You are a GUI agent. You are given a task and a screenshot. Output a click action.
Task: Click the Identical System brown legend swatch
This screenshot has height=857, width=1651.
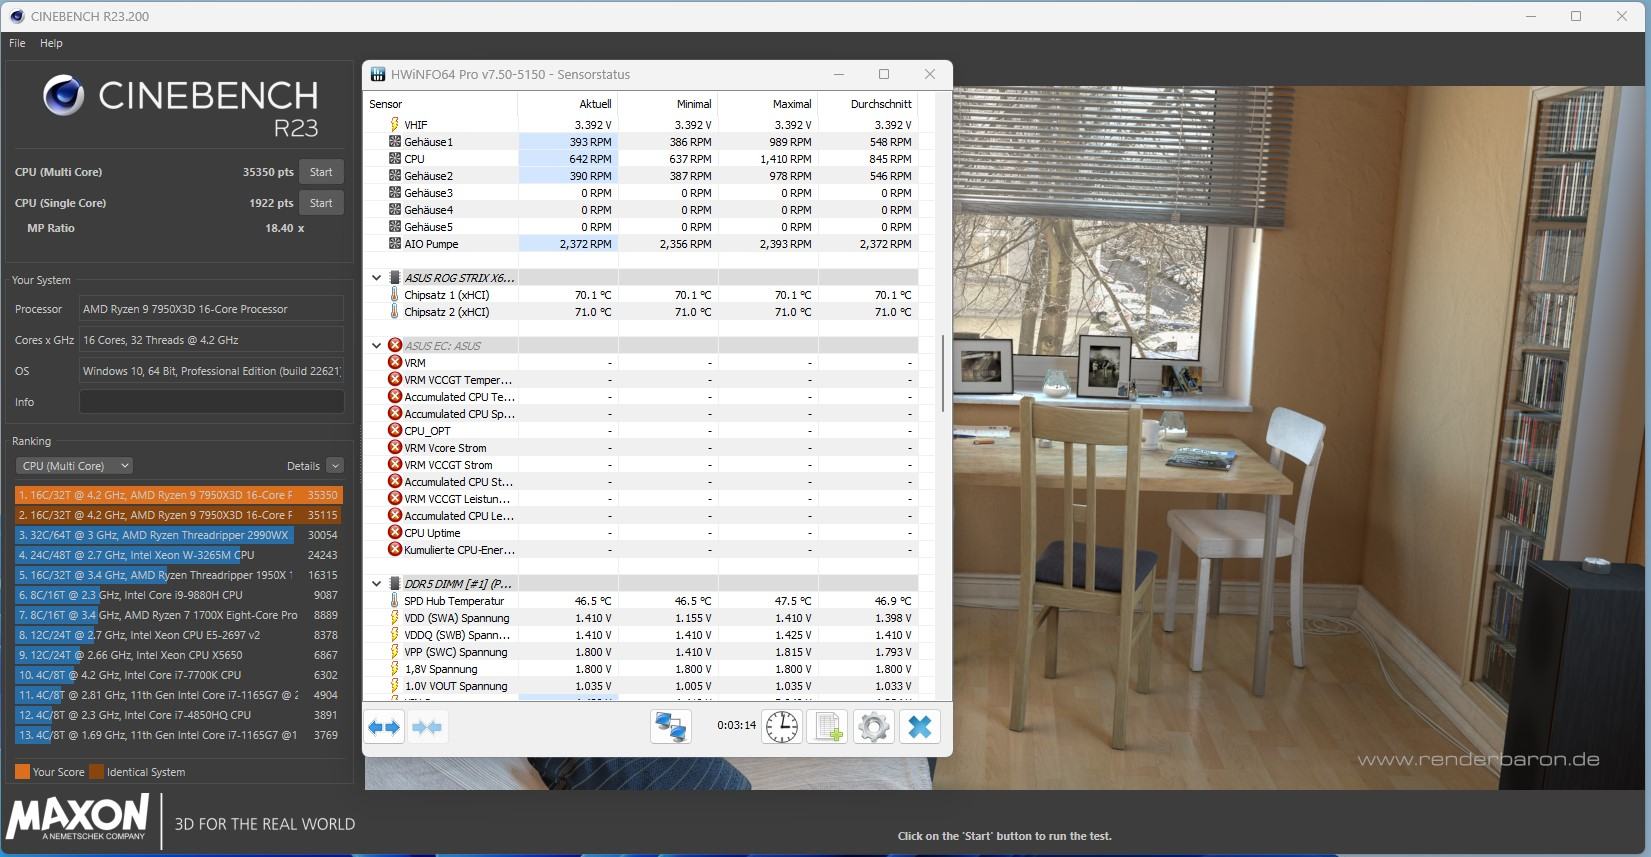tap(97, 772)
